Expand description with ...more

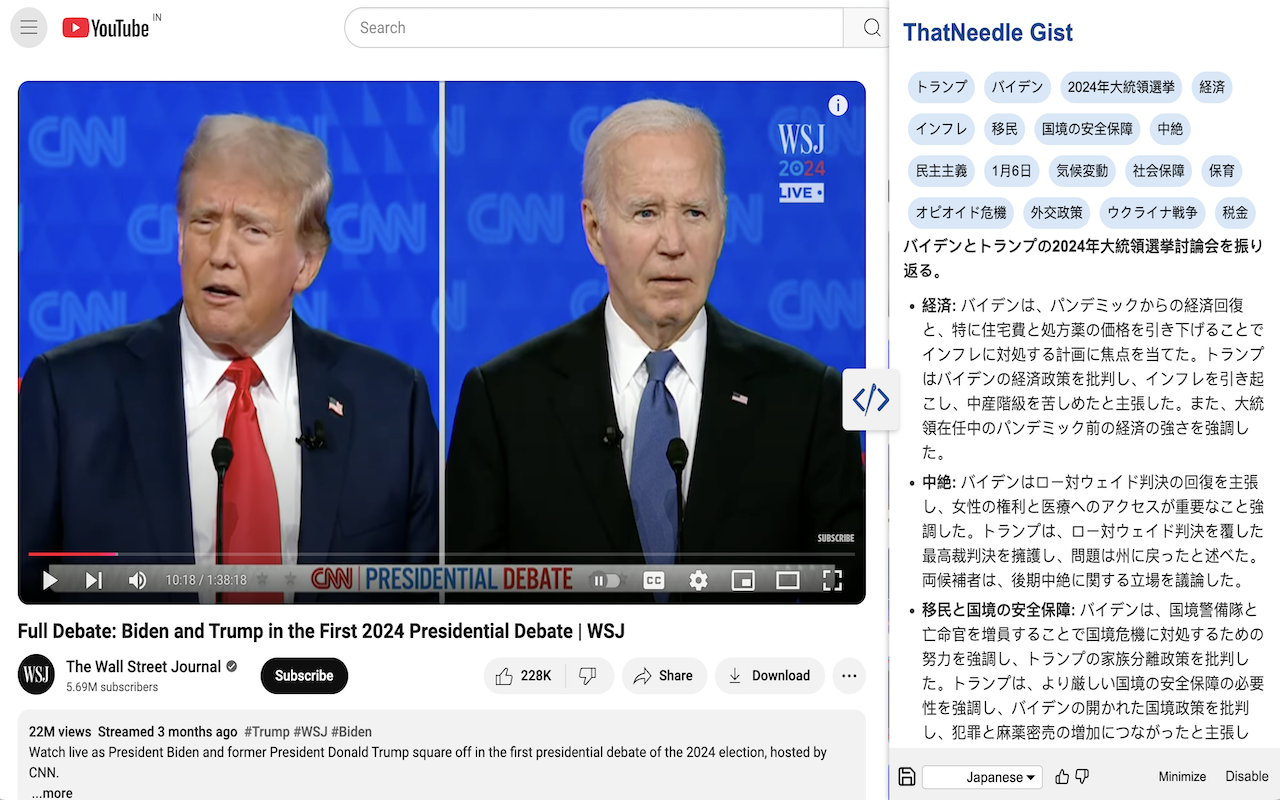(x=51, y=793)
